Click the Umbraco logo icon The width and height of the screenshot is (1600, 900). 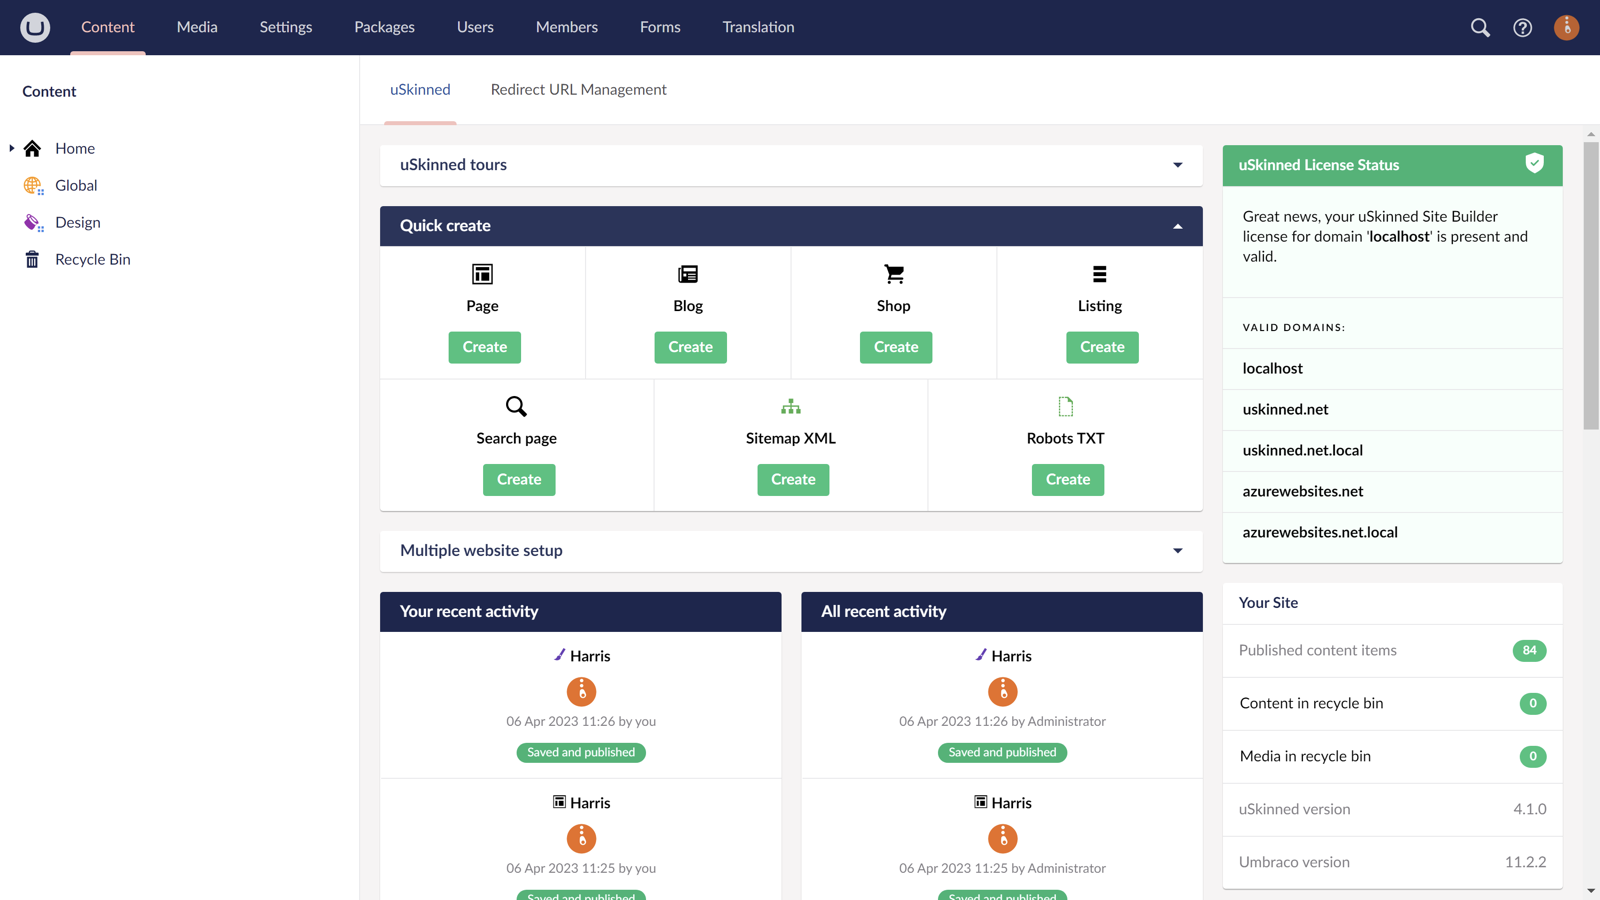(x=35, y=27)
